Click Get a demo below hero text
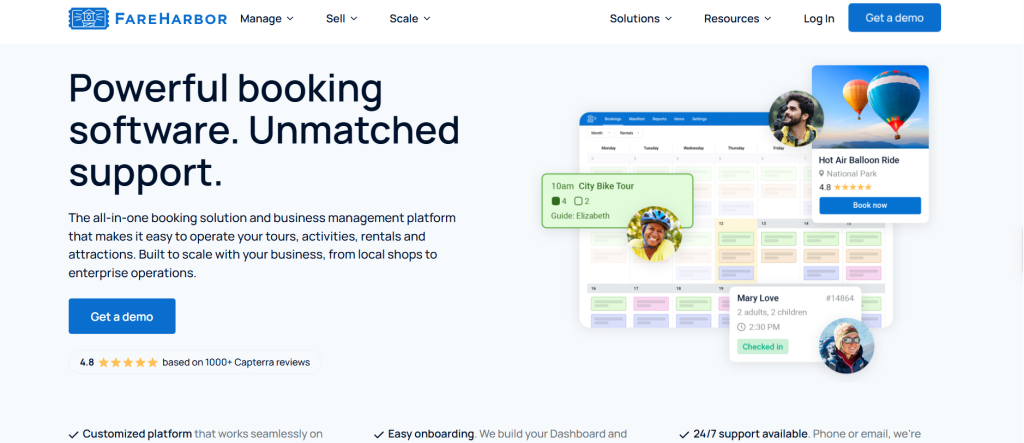Viewport: 1024px width, 443px height. 122,316
